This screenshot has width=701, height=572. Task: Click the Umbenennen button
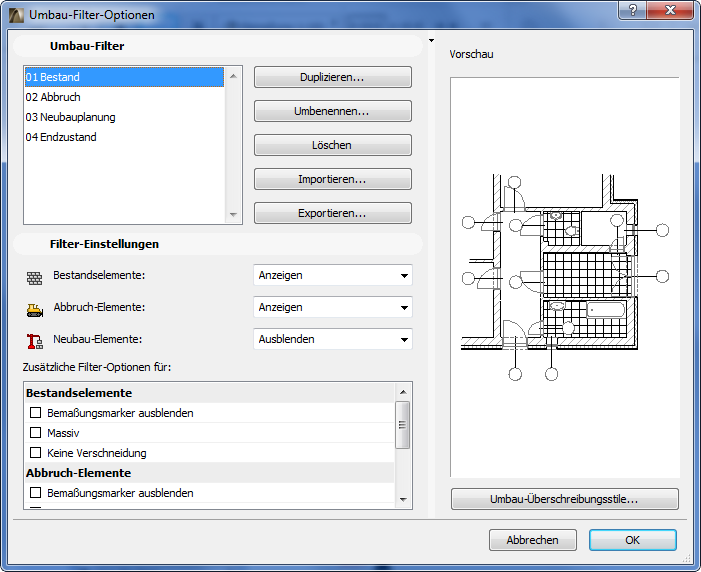click(x=333, y=111)
